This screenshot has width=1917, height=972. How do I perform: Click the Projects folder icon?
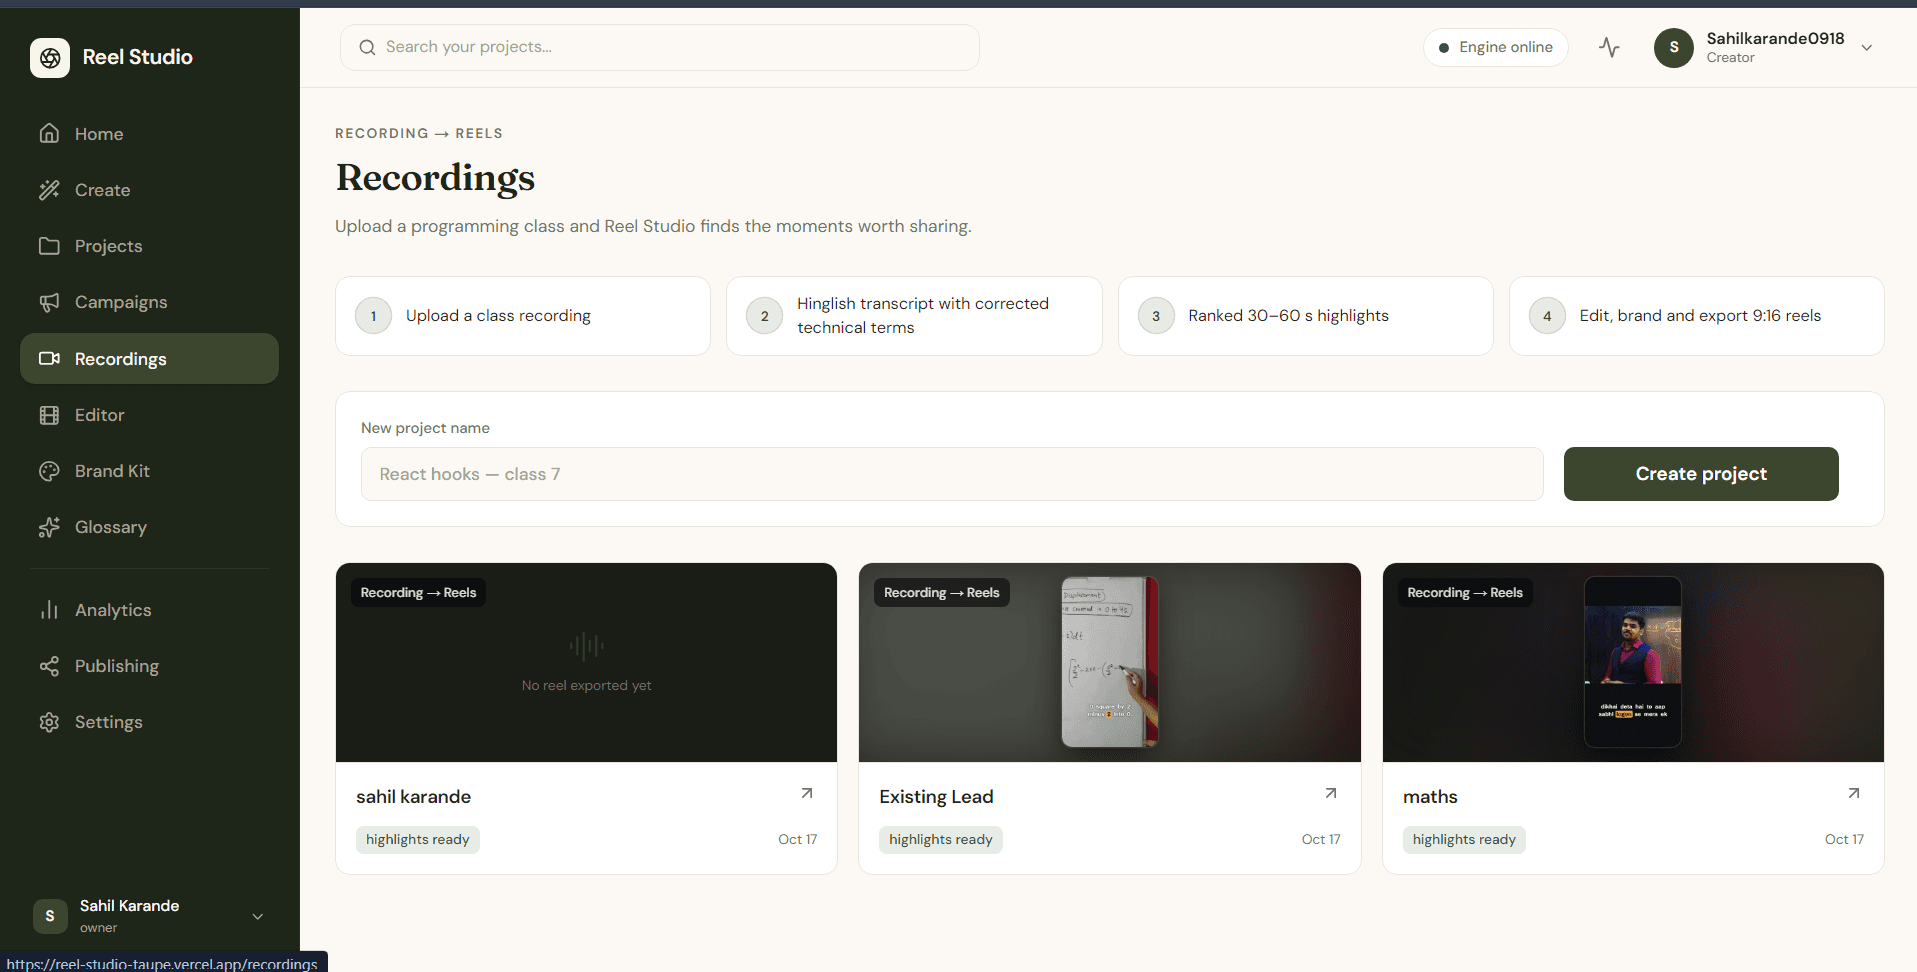(49, 246)
